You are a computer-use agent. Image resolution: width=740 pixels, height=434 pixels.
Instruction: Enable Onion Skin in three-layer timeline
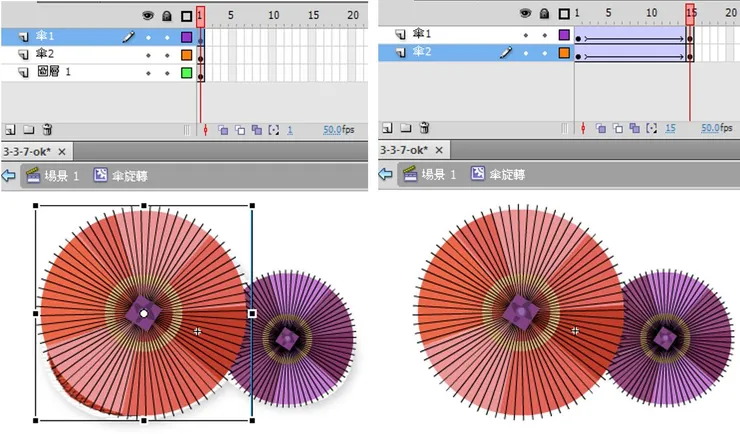(x=223, y=130)
